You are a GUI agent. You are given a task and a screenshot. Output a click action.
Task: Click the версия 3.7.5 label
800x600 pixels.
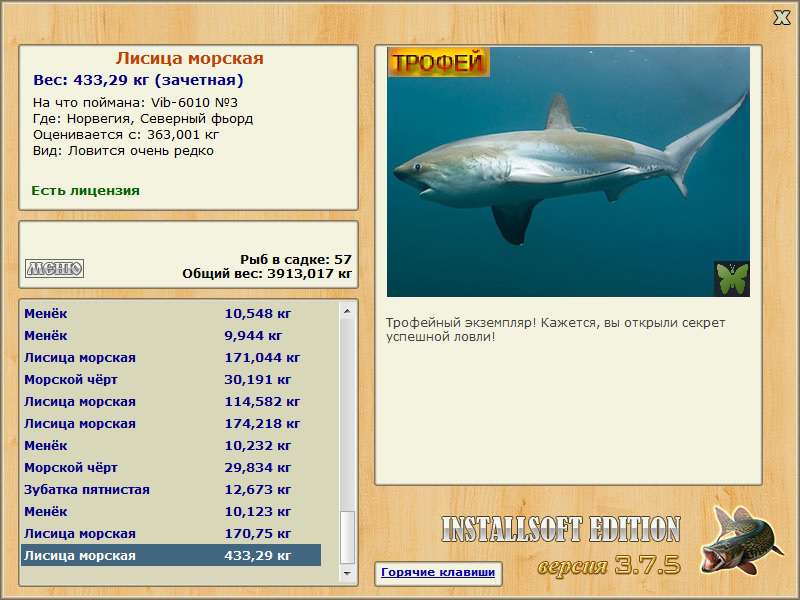[x=609, y=565]
